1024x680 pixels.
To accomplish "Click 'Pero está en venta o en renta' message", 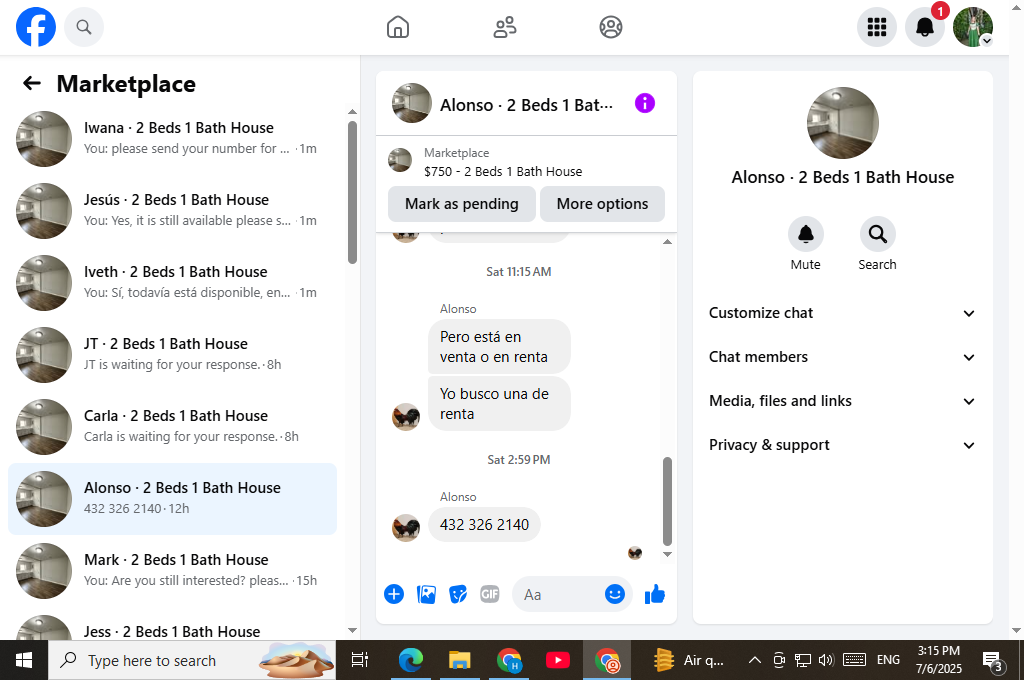I will click(x=499, y=347).
